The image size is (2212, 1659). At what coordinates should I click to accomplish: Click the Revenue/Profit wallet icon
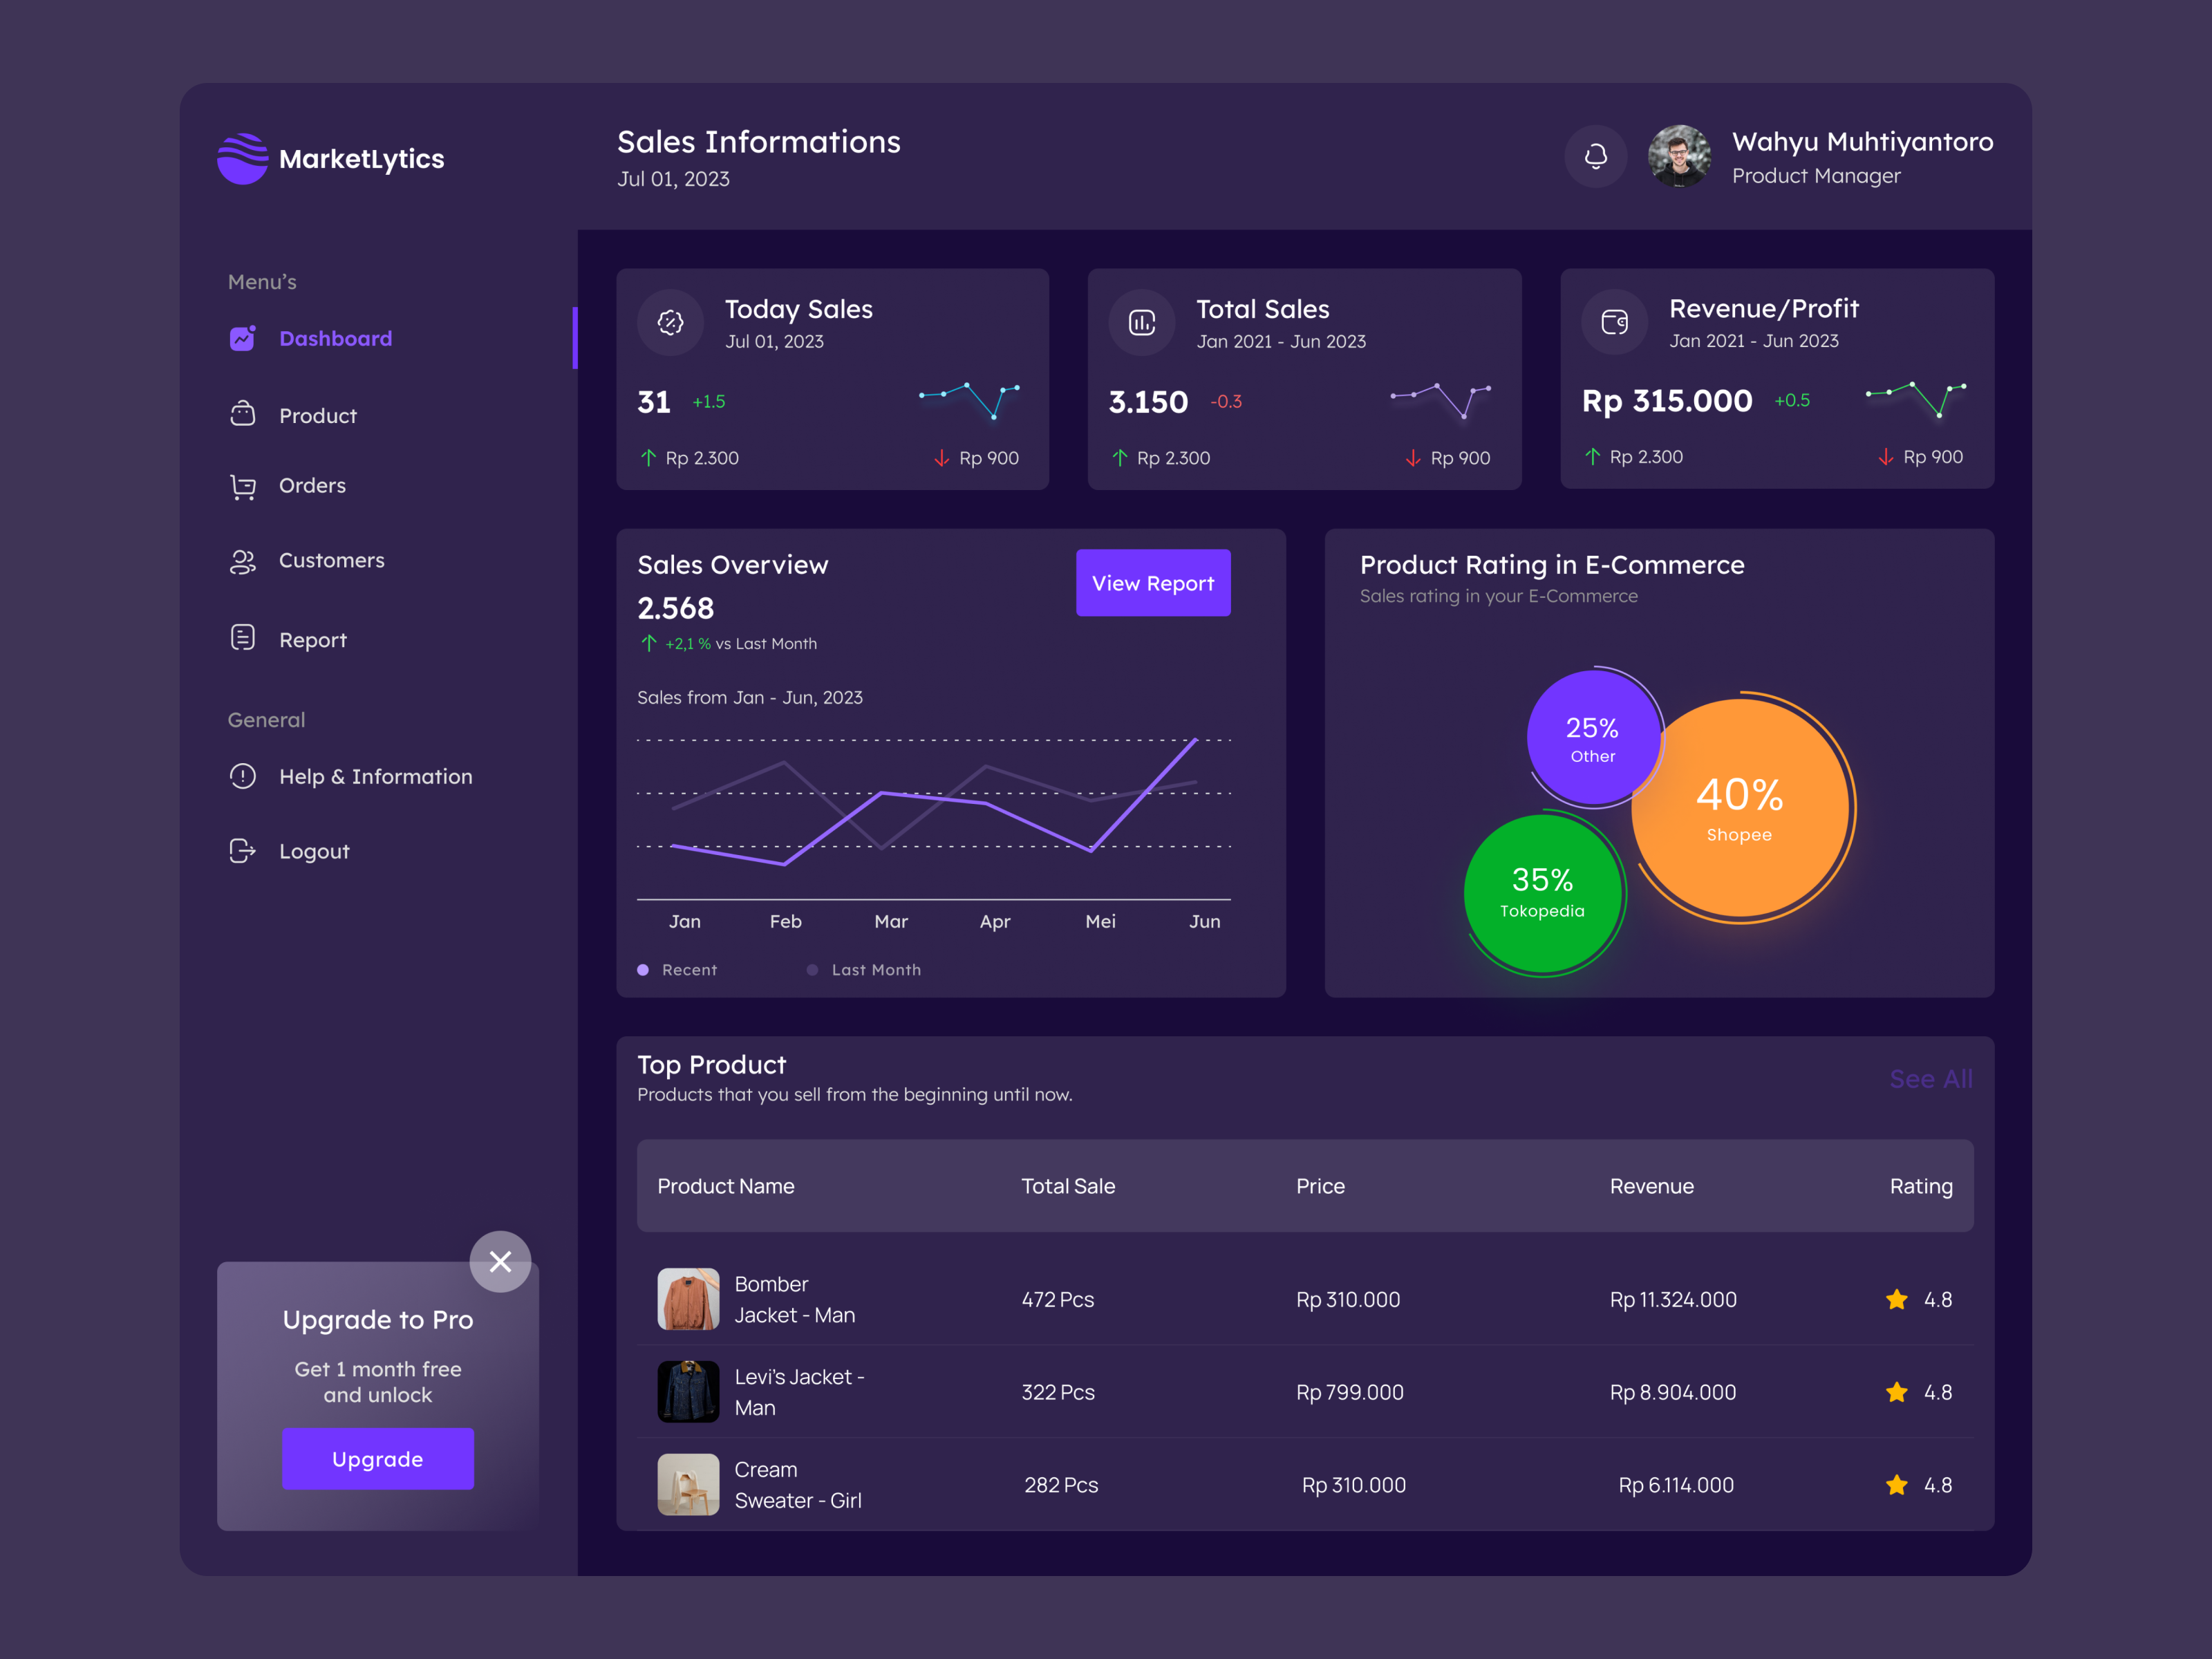click(x=1613, y=322)
